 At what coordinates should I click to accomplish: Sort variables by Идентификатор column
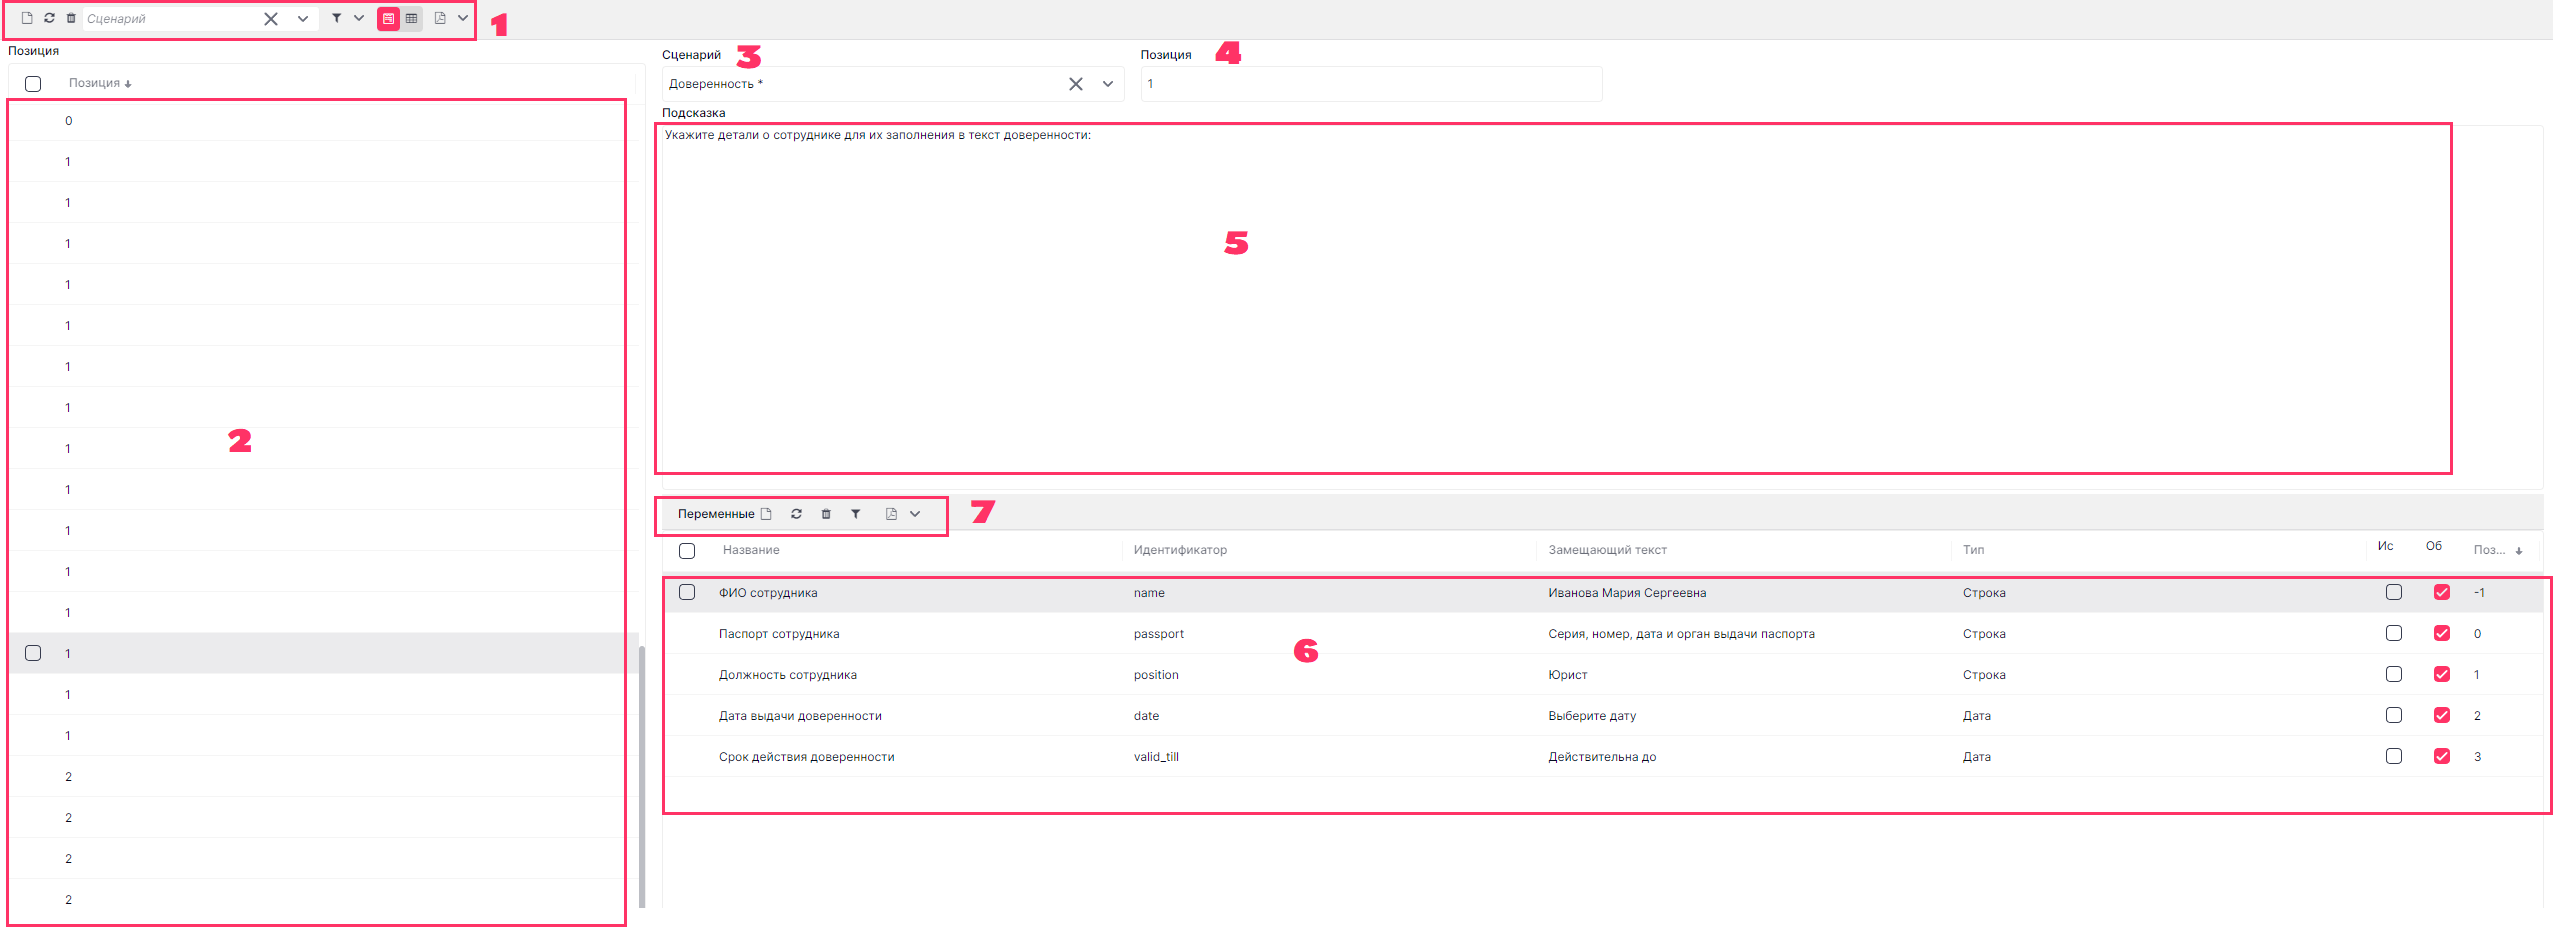(x=1180, y=550)
